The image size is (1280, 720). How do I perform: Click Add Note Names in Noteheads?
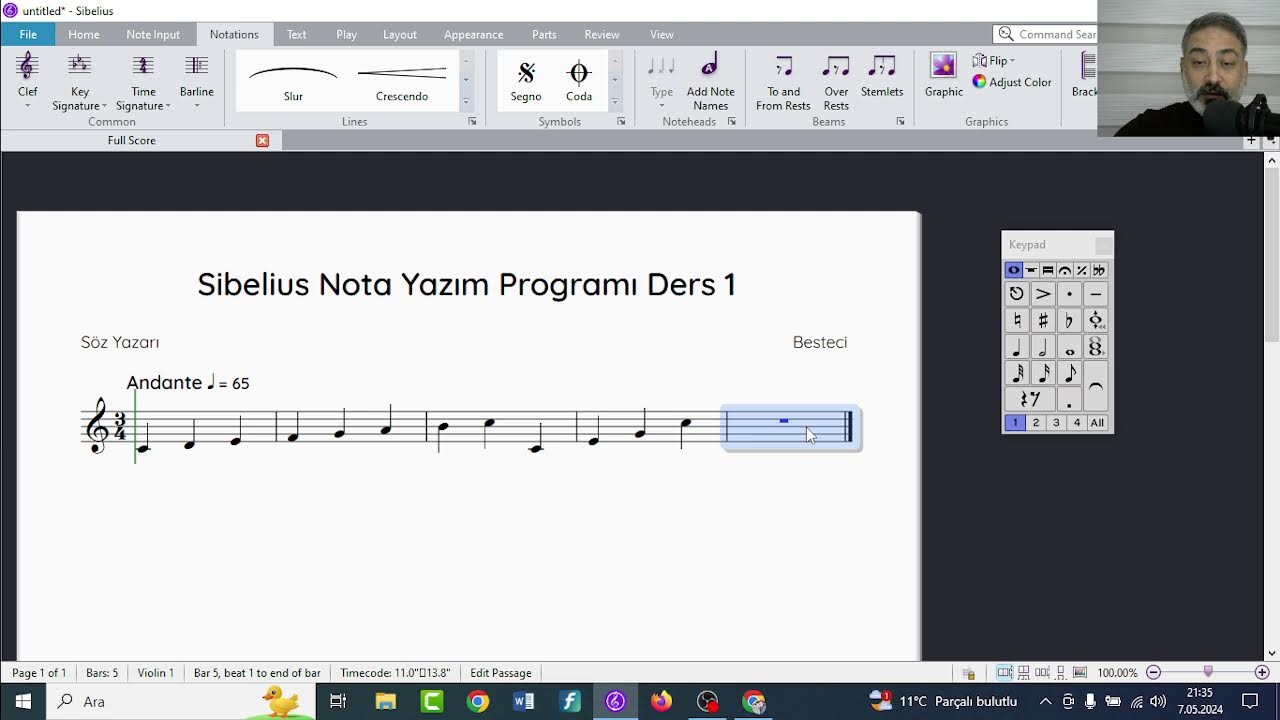tap(710, 81)
